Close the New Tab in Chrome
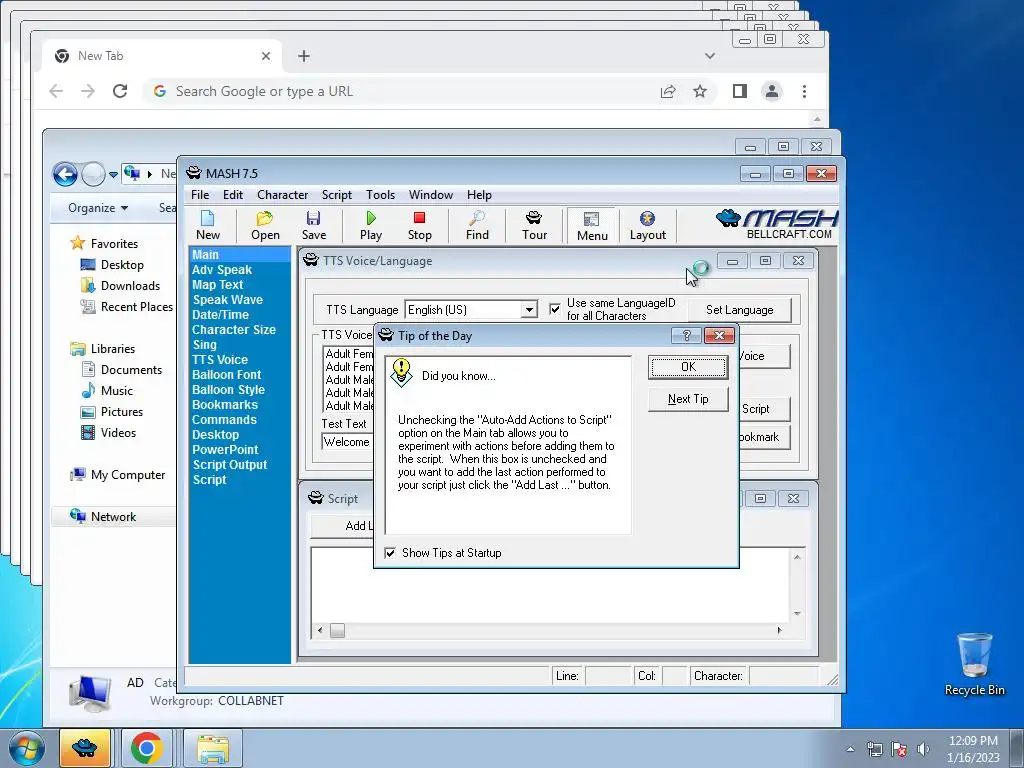The image size is (1024, 768). pyautogui.click(x=266, y=56)
